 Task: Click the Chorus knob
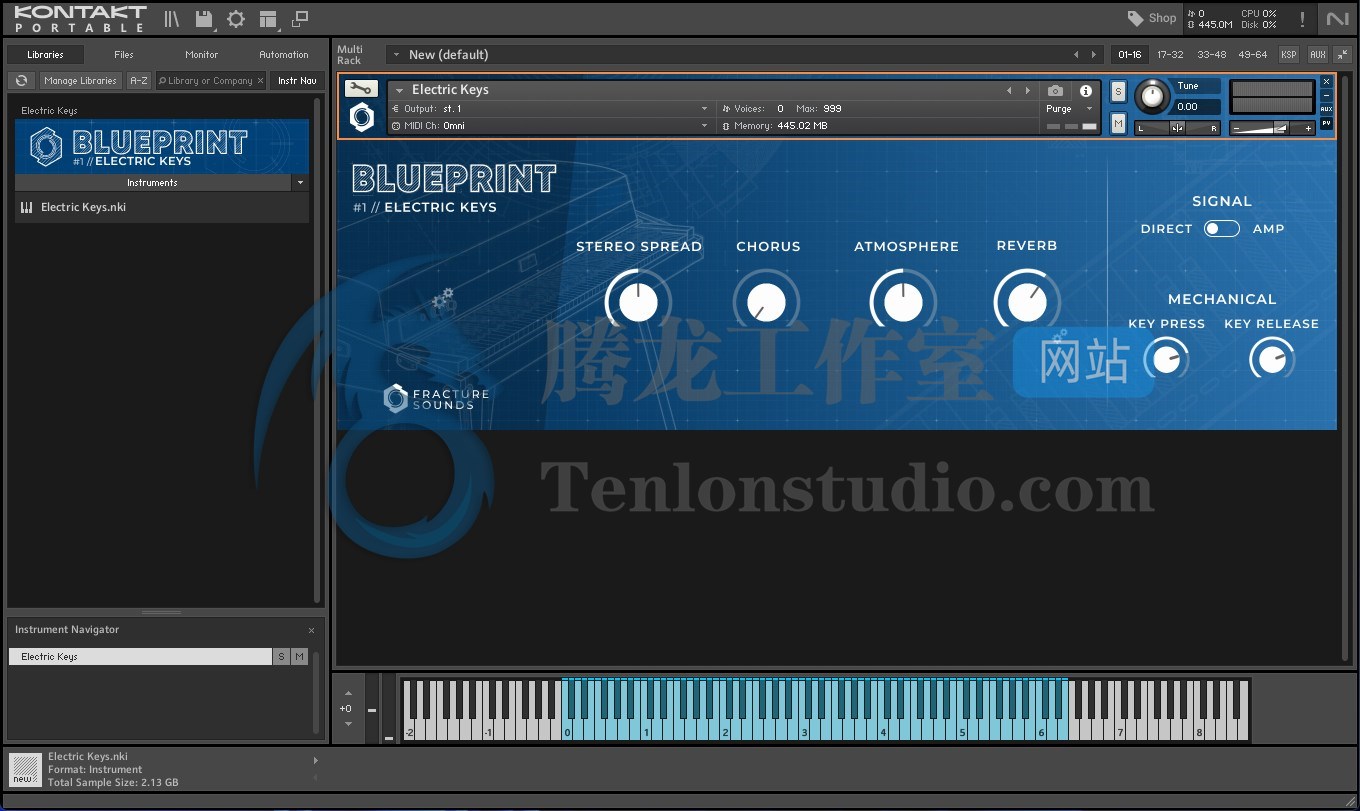tap(767, 302)
